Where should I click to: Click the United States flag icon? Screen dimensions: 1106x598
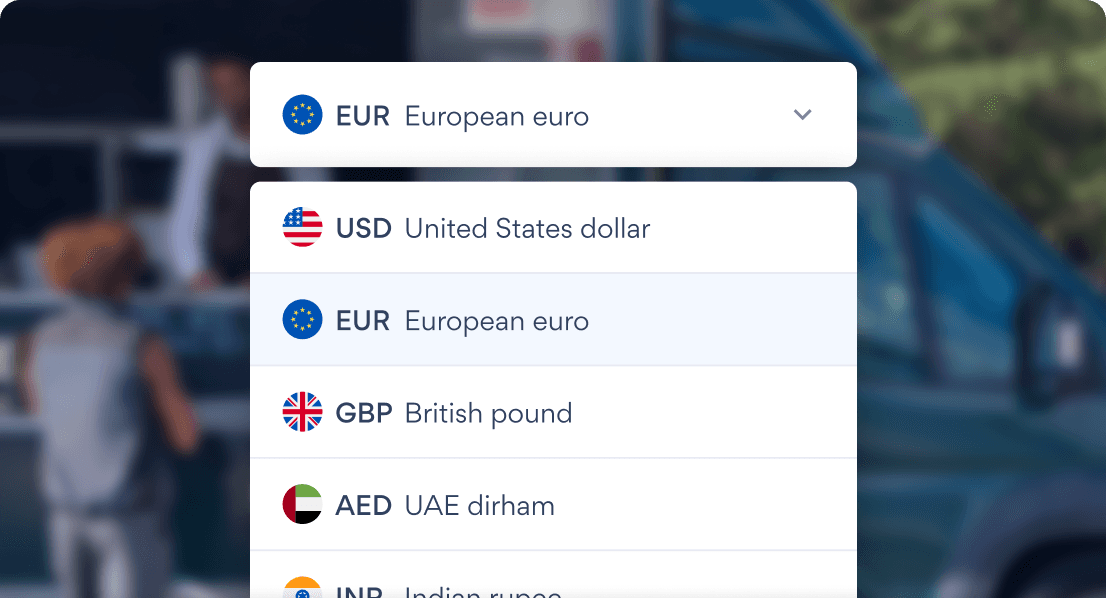pyautogui.click(x=303, y=227)
